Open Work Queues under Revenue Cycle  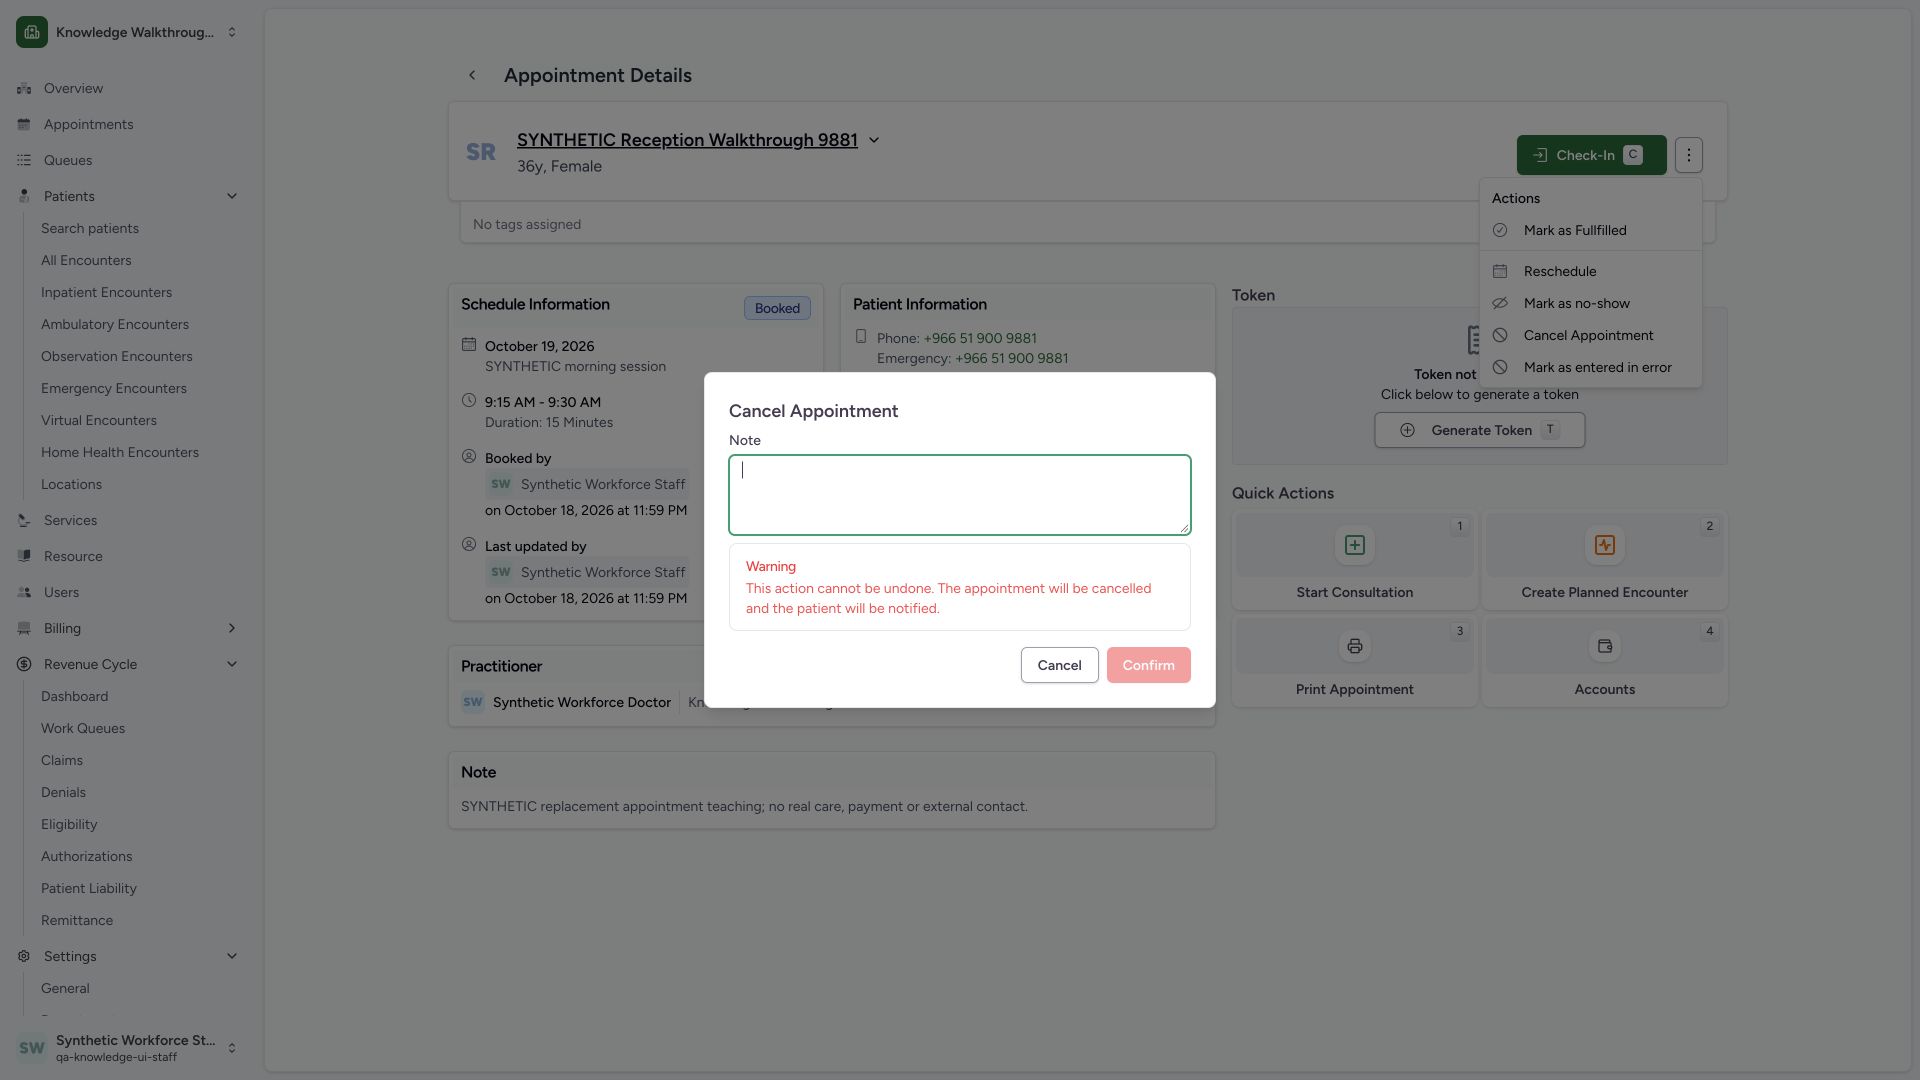(x=83, y=728)
